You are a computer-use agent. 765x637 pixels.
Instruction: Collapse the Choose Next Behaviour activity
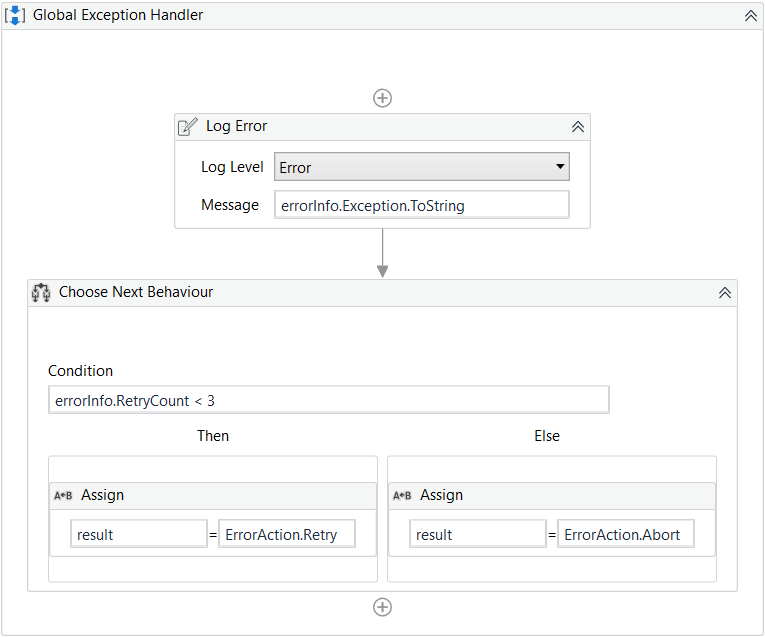point(725,293)
